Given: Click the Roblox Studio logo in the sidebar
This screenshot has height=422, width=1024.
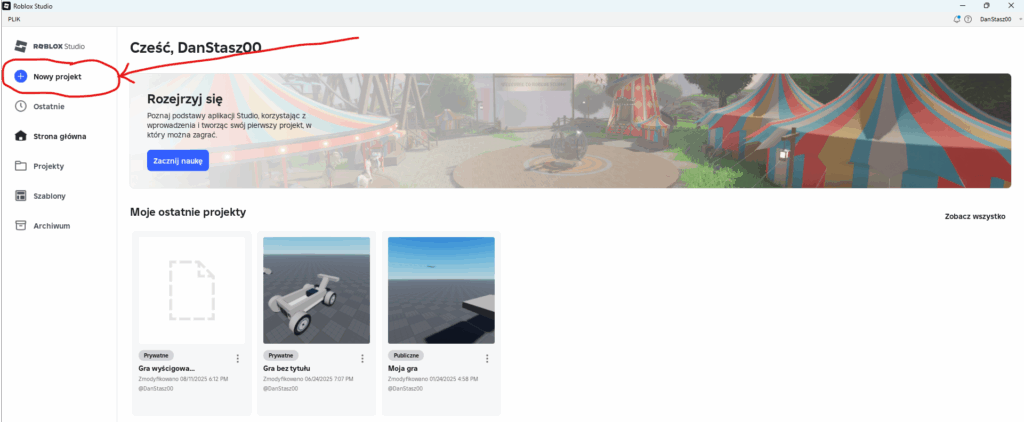Looking at the screenshot, I should tap(50, 46).
